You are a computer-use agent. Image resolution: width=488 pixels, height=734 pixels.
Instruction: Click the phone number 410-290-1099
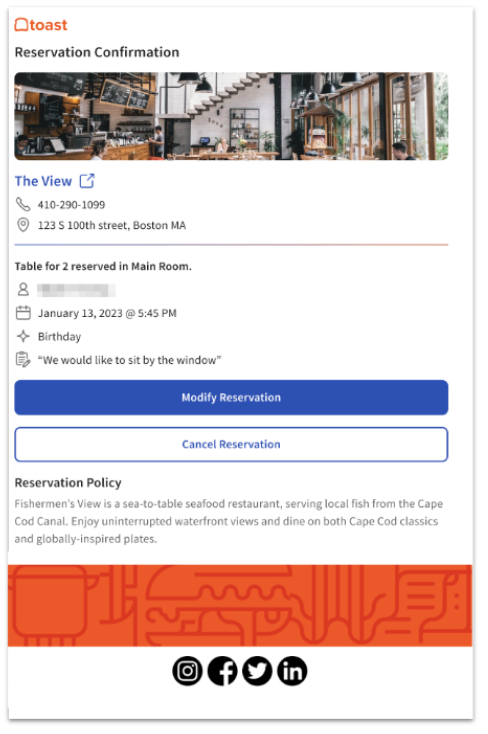coord(71,205)
